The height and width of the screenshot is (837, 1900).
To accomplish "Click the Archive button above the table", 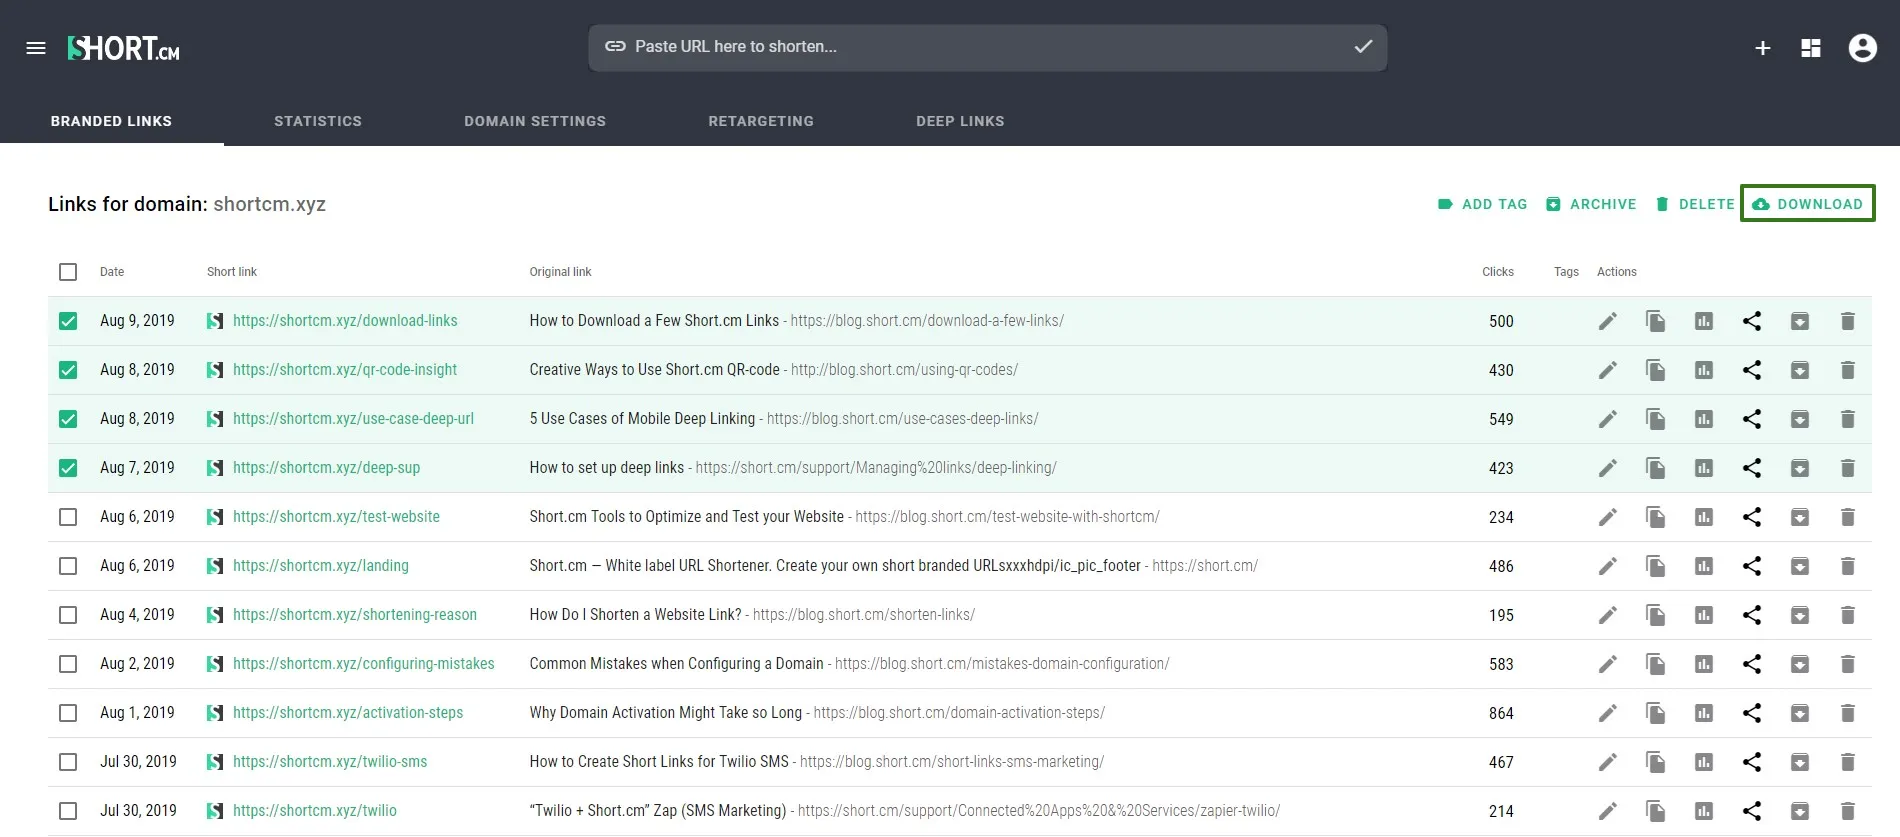I will (1591, 204).
